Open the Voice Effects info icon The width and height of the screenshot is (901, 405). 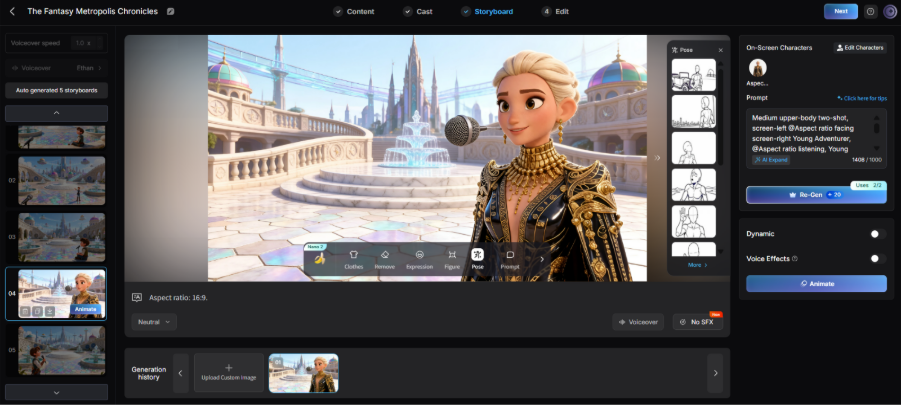tap(795, 259)
